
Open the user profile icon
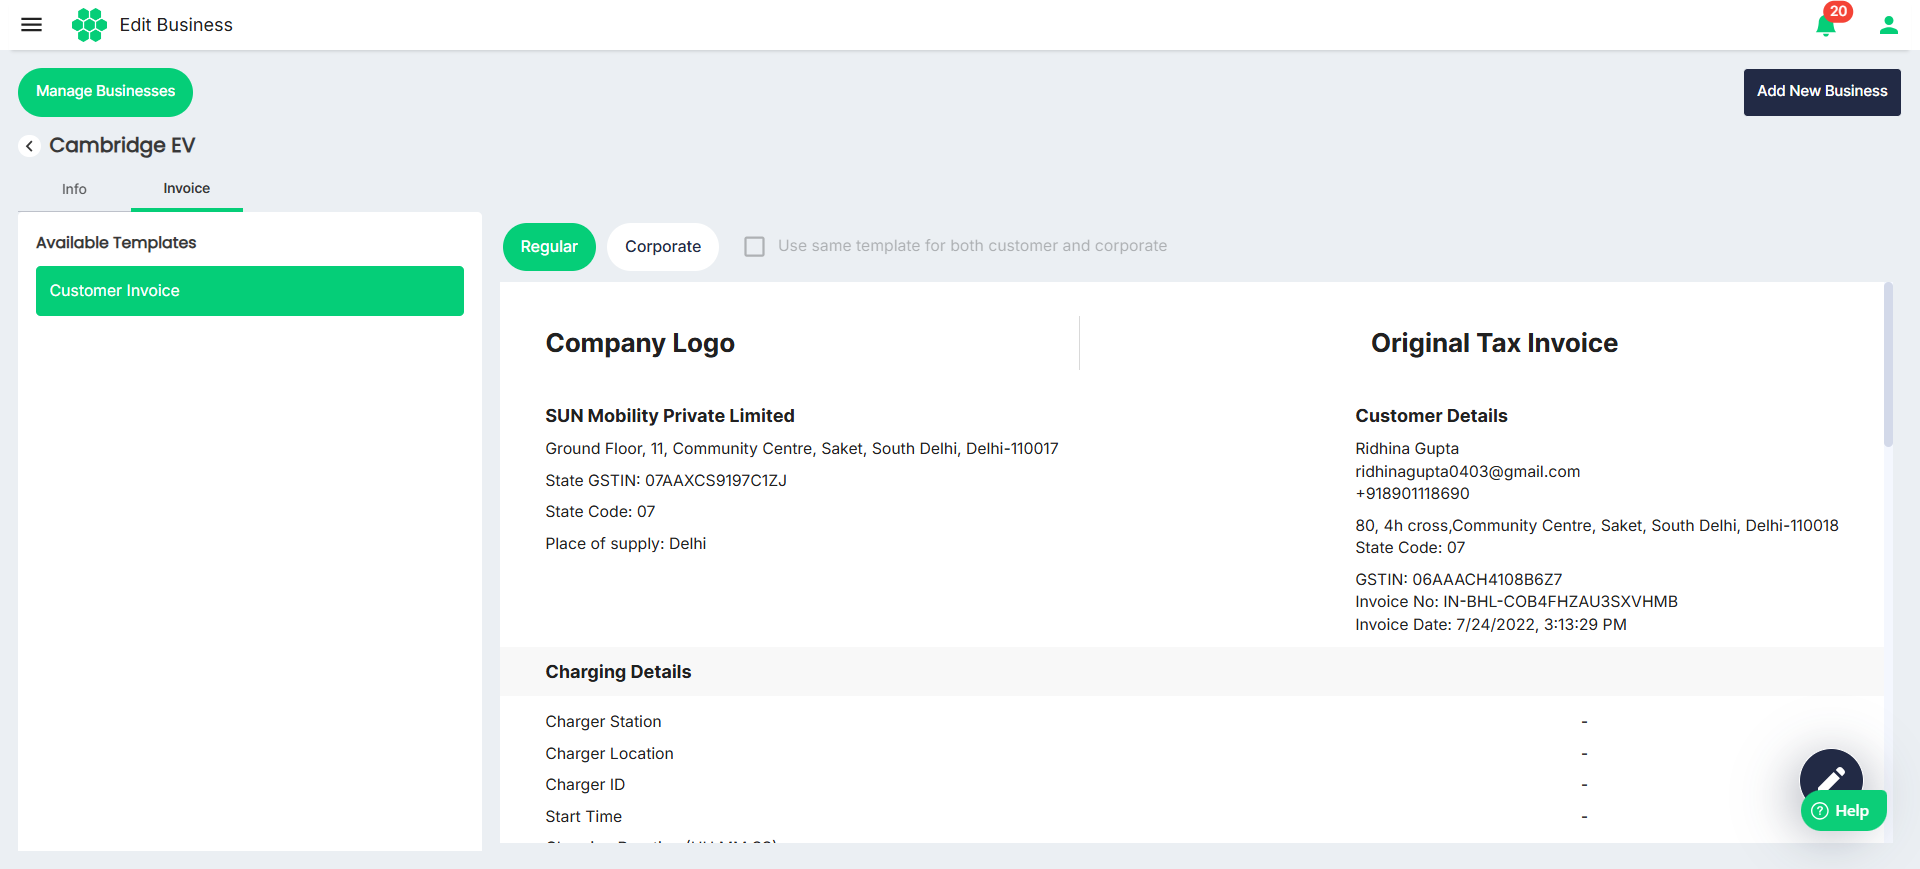click(x=1888, y=25)
